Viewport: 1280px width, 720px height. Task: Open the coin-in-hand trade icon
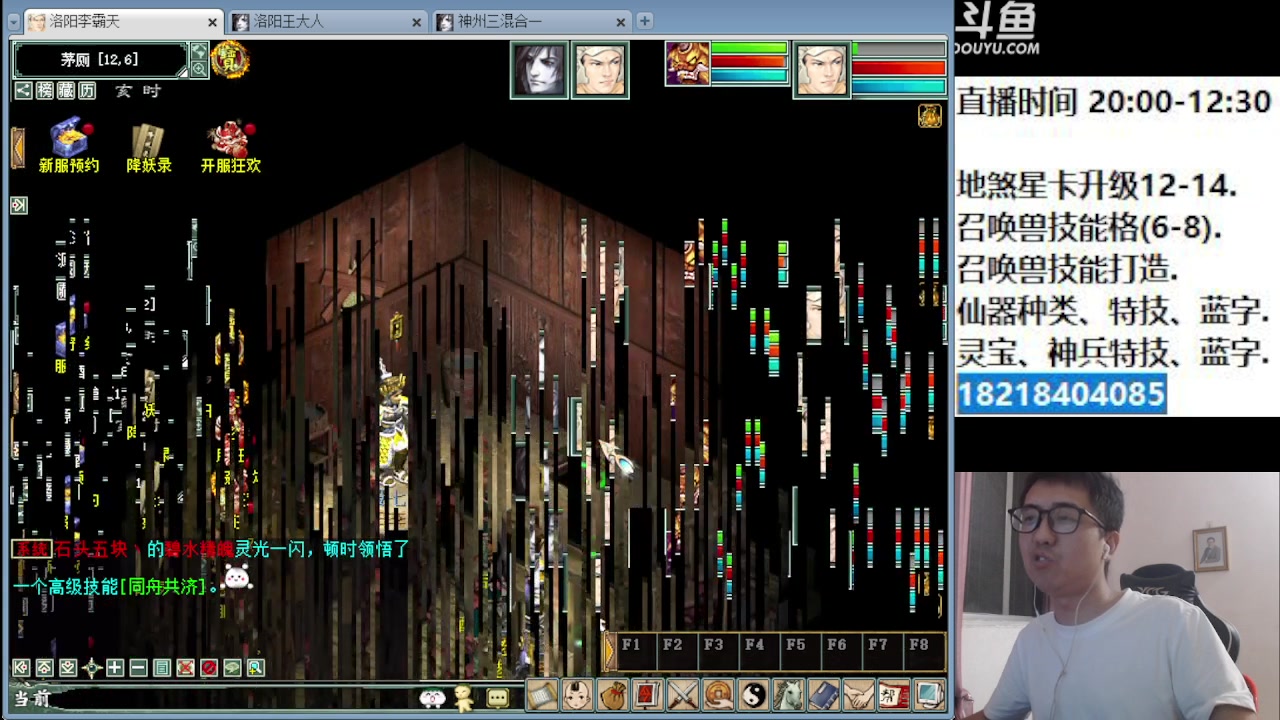coord(718,694)
